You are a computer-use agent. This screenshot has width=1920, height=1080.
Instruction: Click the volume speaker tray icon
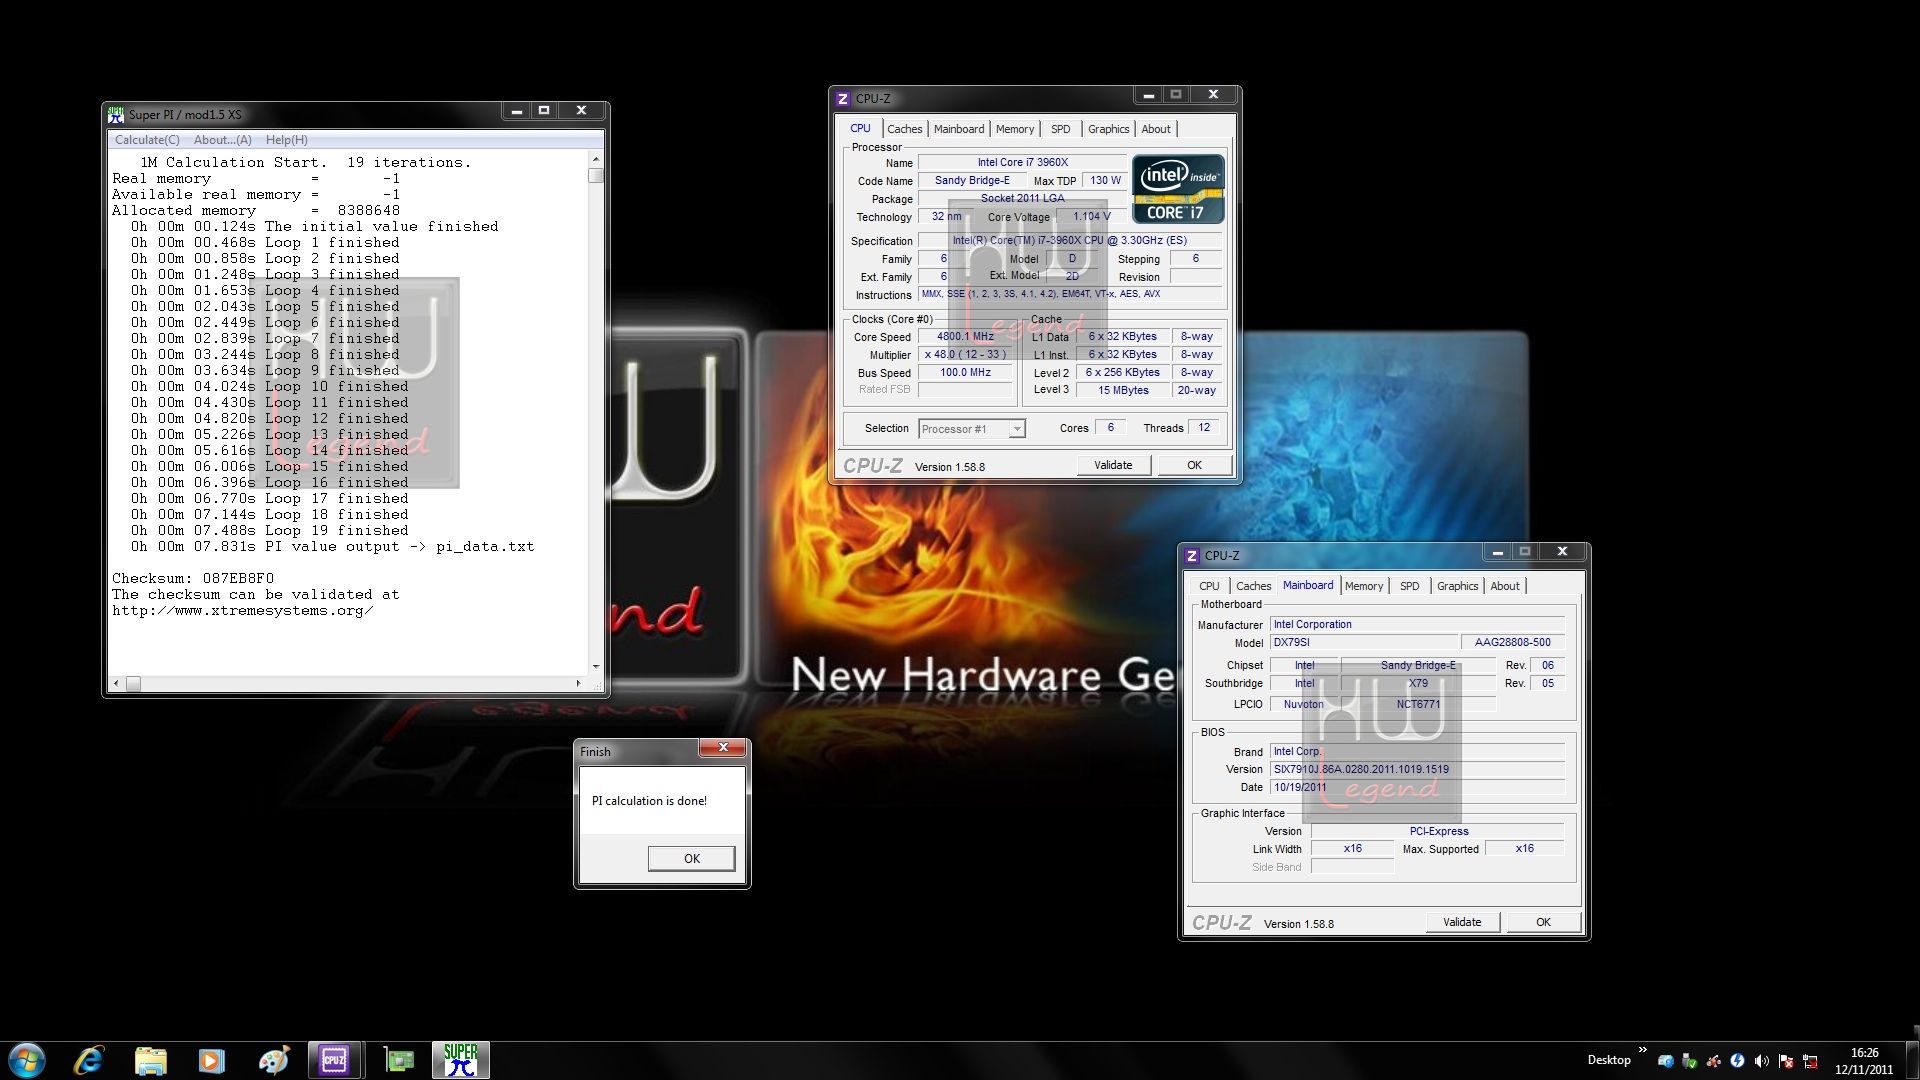(x=1761, y=1061)
